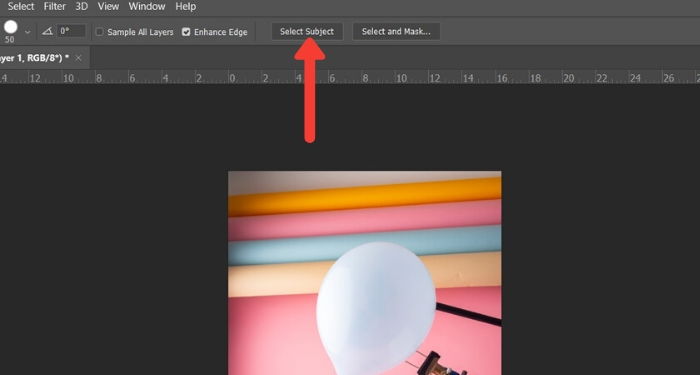
Task: Disable the Enhance Edge checkbox
Action: tap(186, 32)
